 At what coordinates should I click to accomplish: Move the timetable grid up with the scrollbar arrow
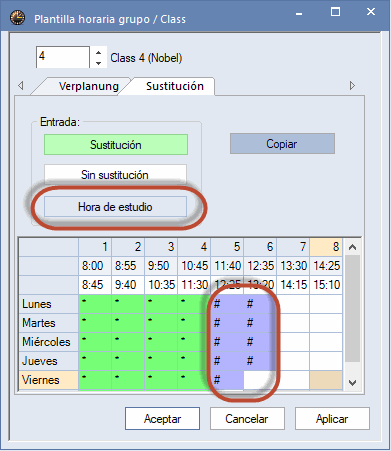pyautogui.click(x=352, y=247)
